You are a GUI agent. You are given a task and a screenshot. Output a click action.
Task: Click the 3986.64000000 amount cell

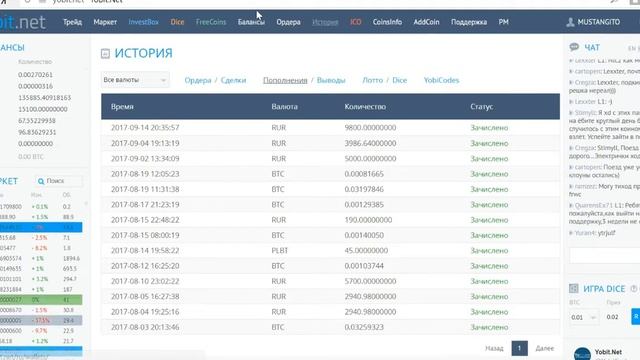coord(370,143)
